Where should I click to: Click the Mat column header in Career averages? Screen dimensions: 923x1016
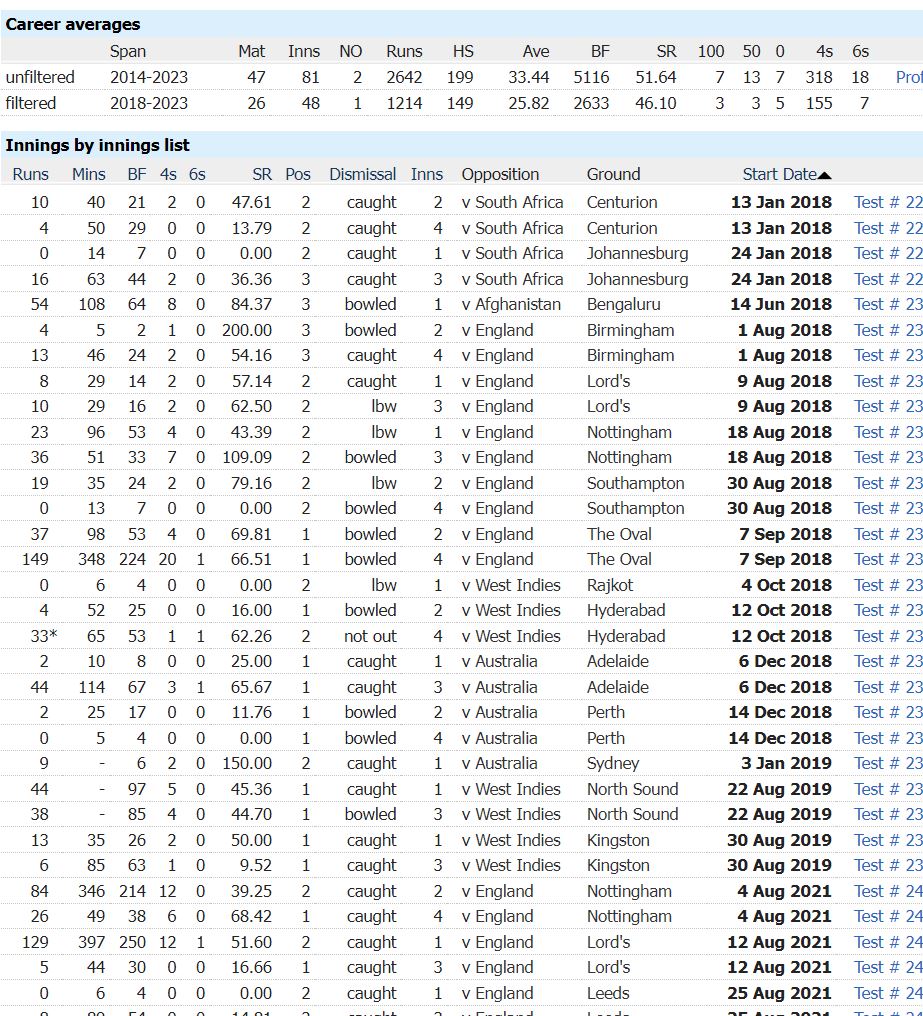pyautogui.click(x=251, y=51)
